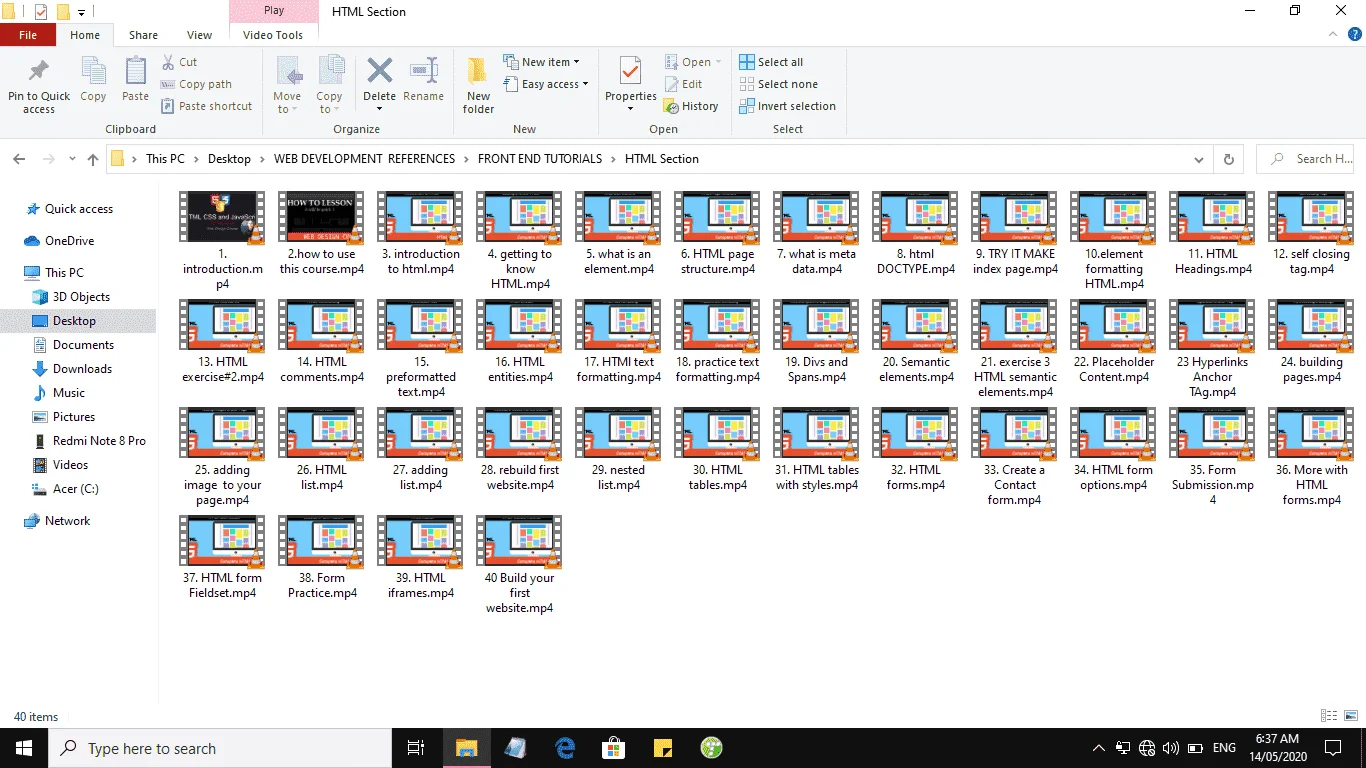Open the recent locations dropdown arrow

pyautogui.click(x=72, y=159)
